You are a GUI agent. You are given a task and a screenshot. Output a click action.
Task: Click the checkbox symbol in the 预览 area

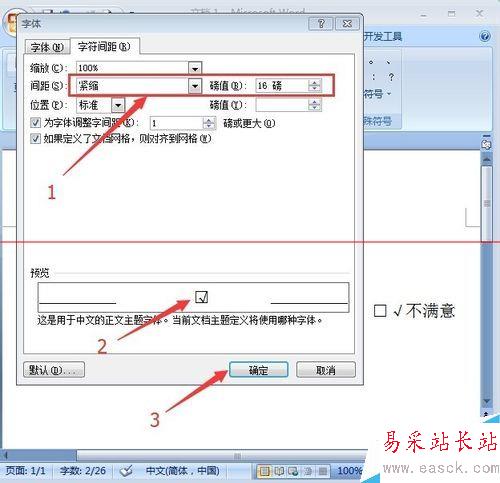pyautogui.click(x=201, y=297)
